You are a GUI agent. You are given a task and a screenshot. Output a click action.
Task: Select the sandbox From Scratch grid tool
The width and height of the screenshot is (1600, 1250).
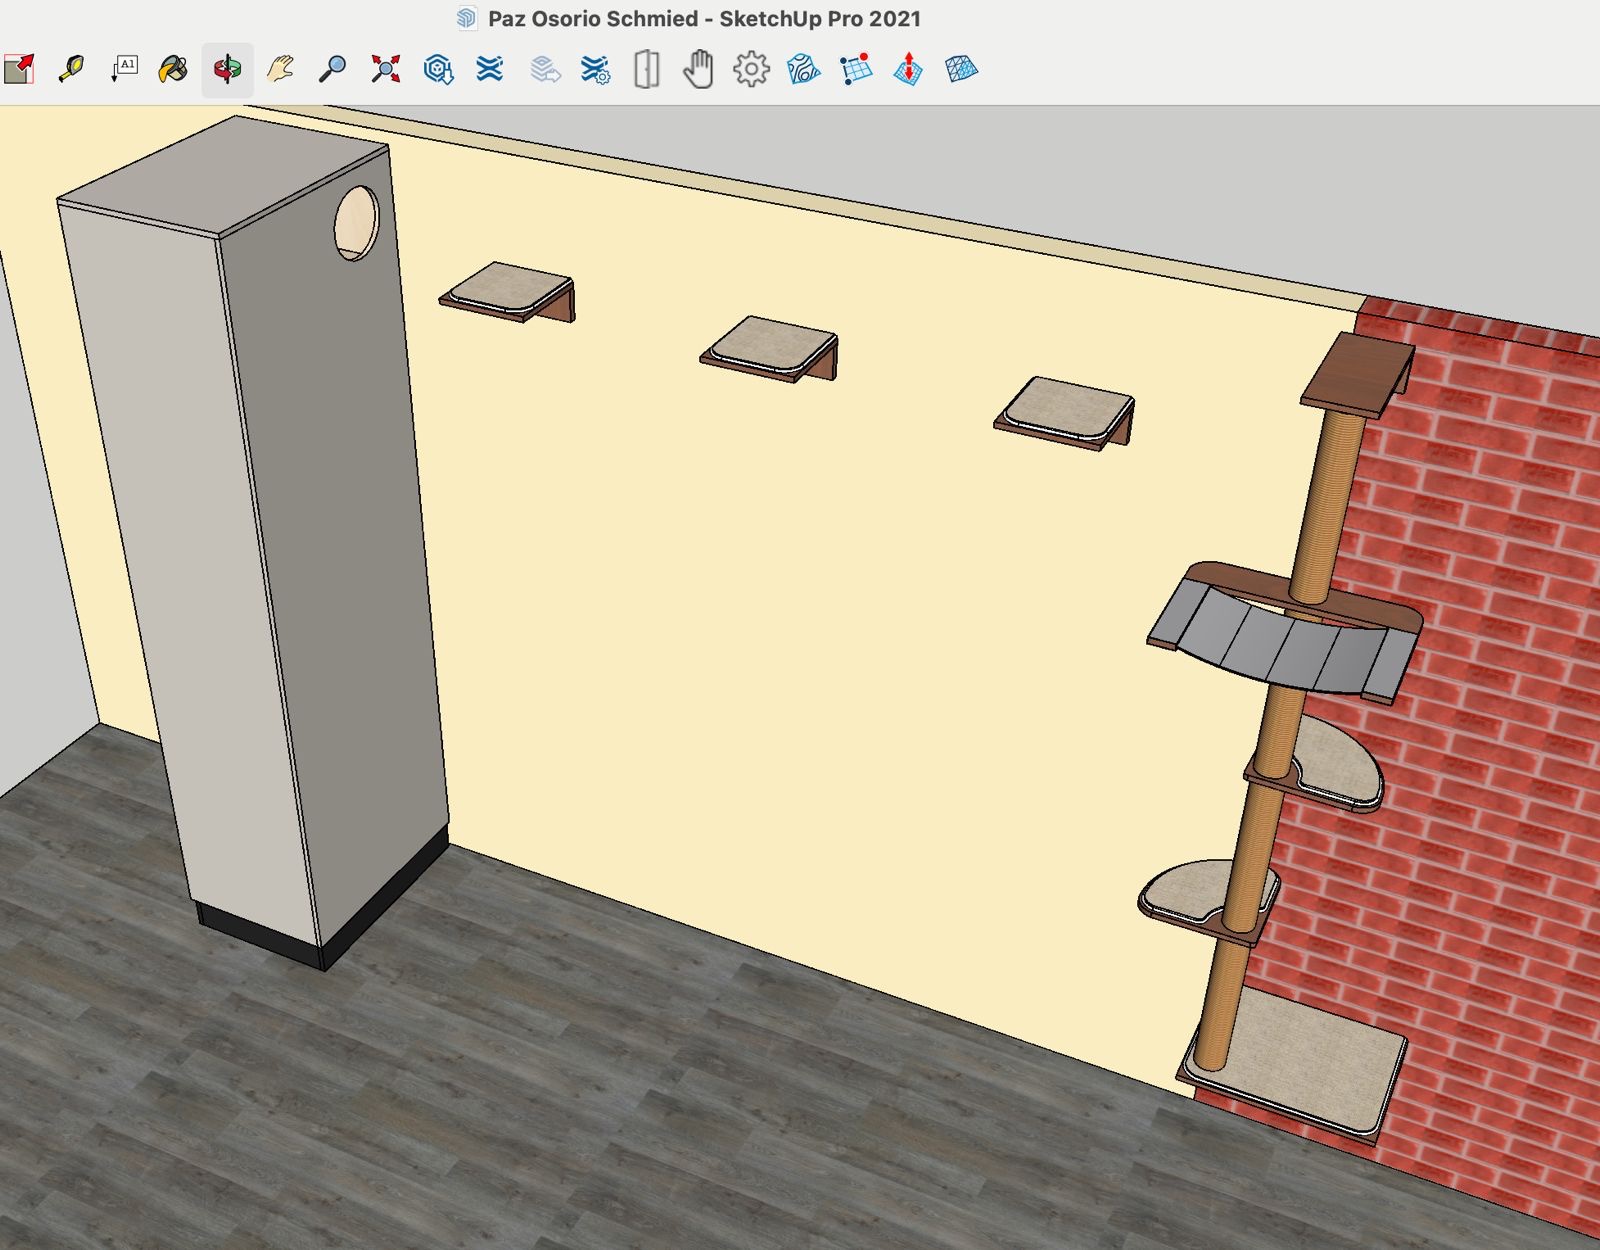point(856,69)
